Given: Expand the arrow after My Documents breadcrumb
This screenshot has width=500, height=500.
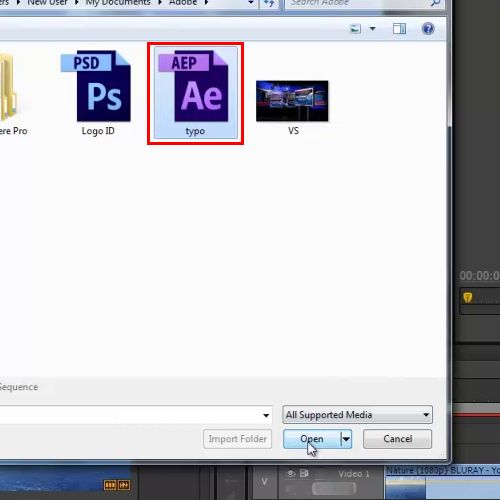Looking at the screenshot, I should [160, 3].
